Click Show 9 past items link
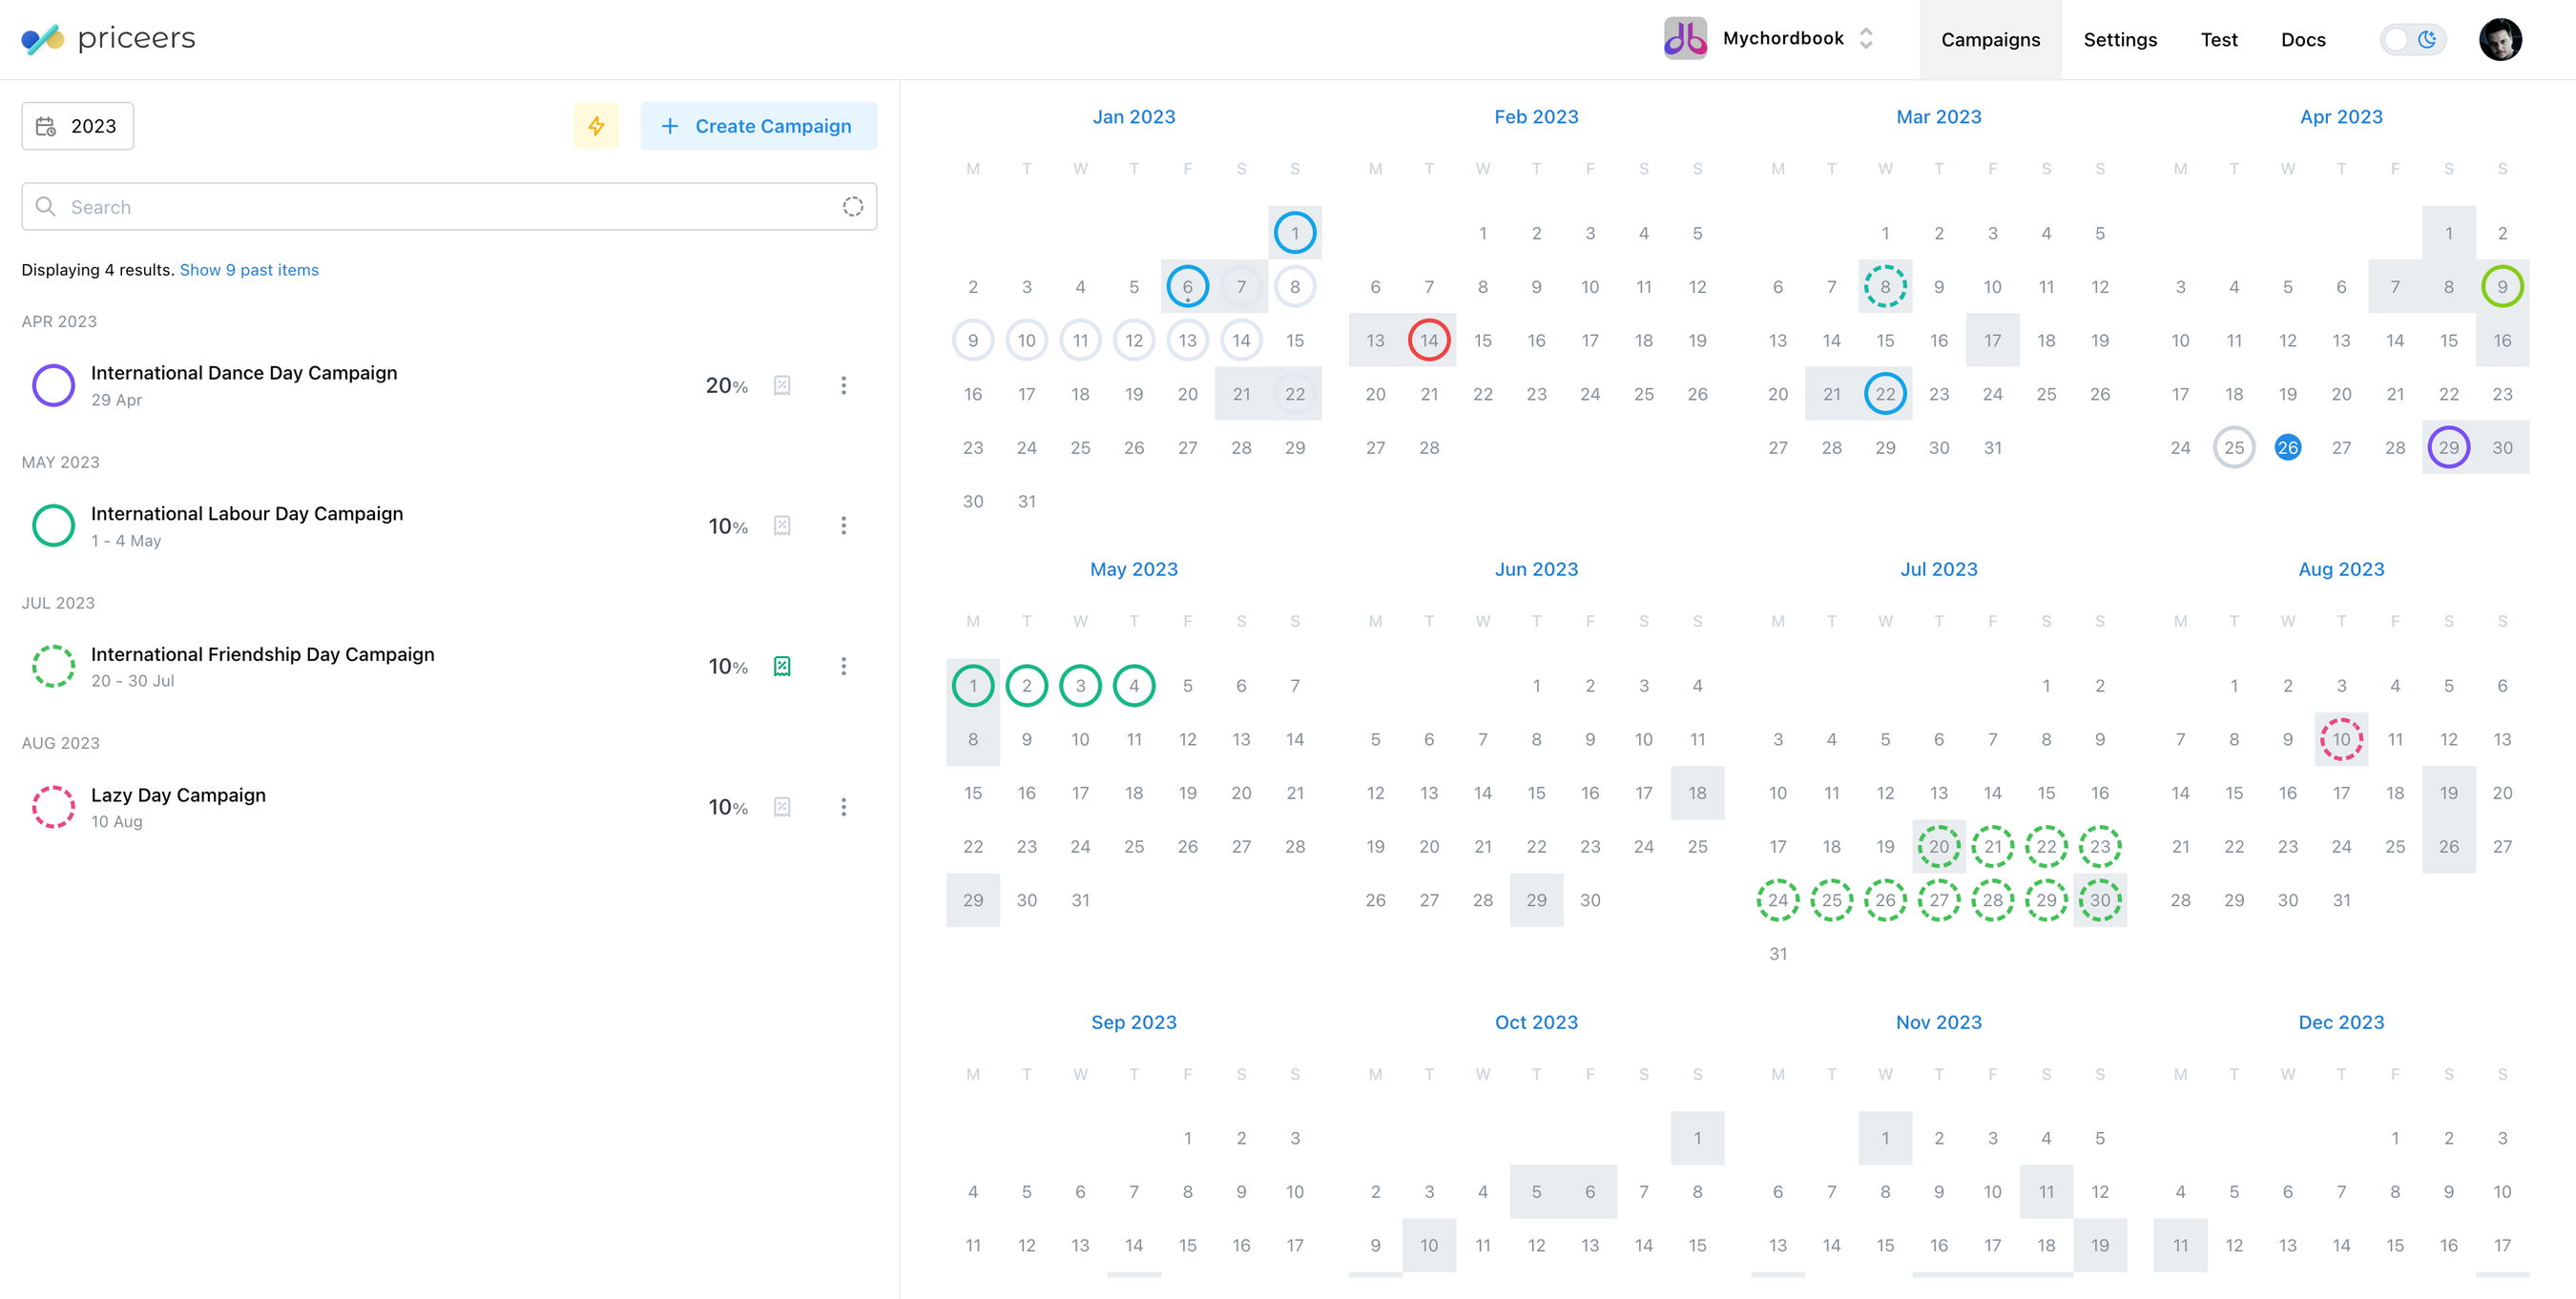The image size is (2576, 1299). pos(249,270)
